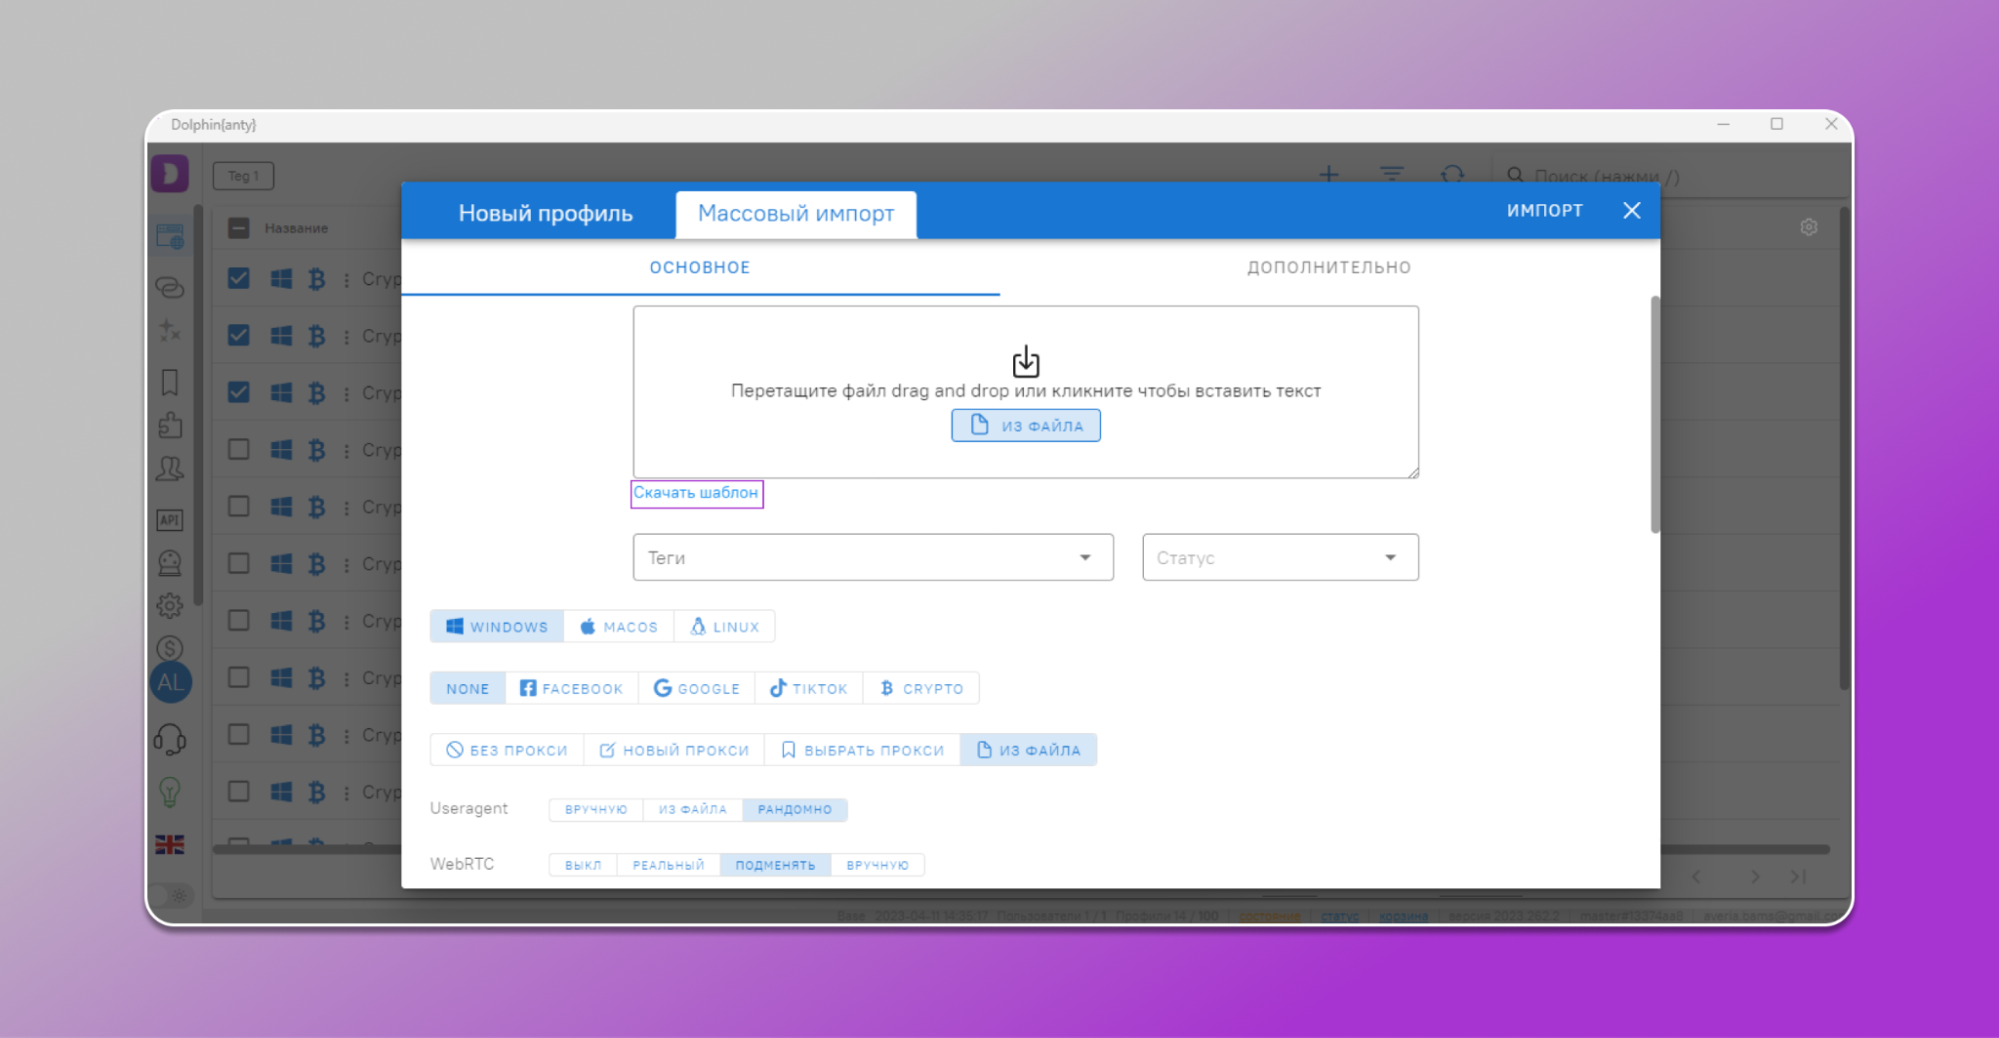Click the extensions puzzle icon in sidebar

tap(169, 426)
